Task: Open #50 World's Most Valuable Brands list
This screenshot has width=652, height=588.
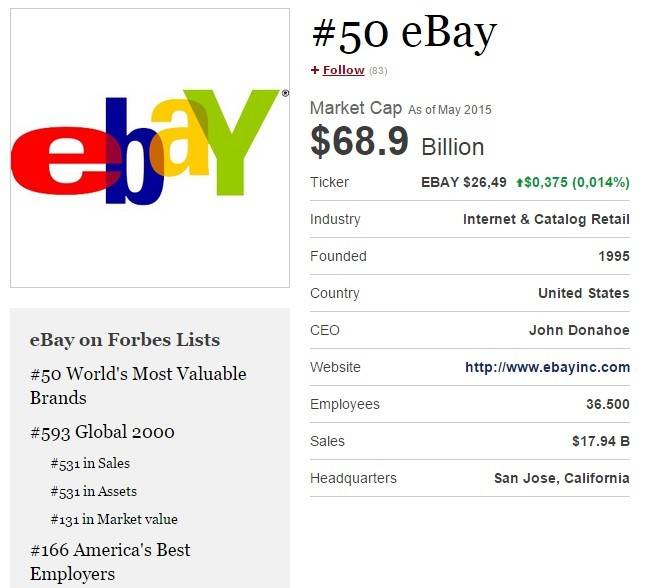Action: click(x=138, y=385)
